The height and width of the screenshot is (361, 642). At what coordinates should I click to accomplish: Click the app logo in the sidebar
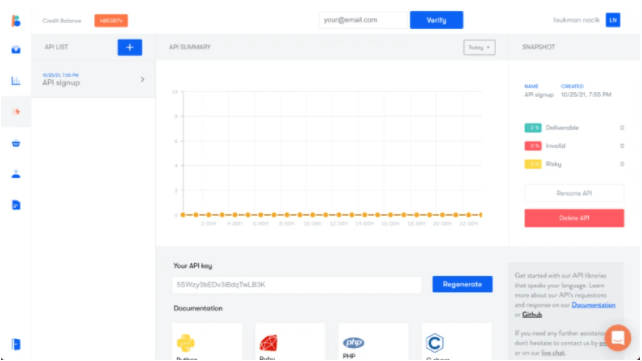(16, 20)
